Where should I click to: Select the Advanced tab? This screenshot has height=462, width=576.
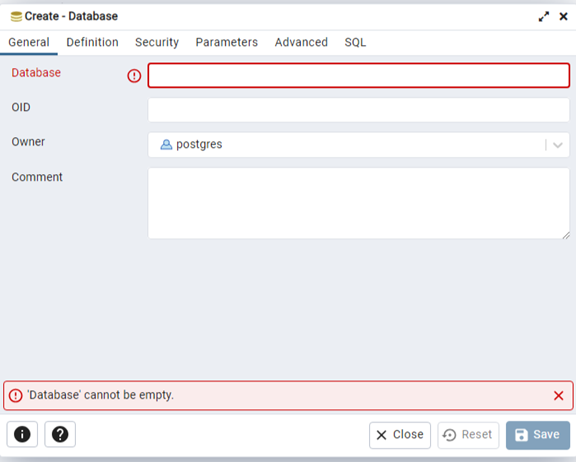[301, 42]
